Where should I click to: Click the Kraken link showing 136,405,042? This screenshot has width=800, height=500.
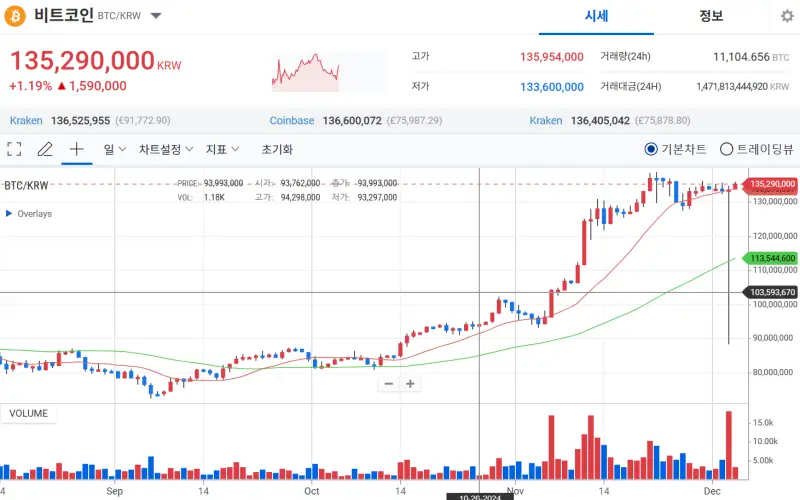point(545,121)
